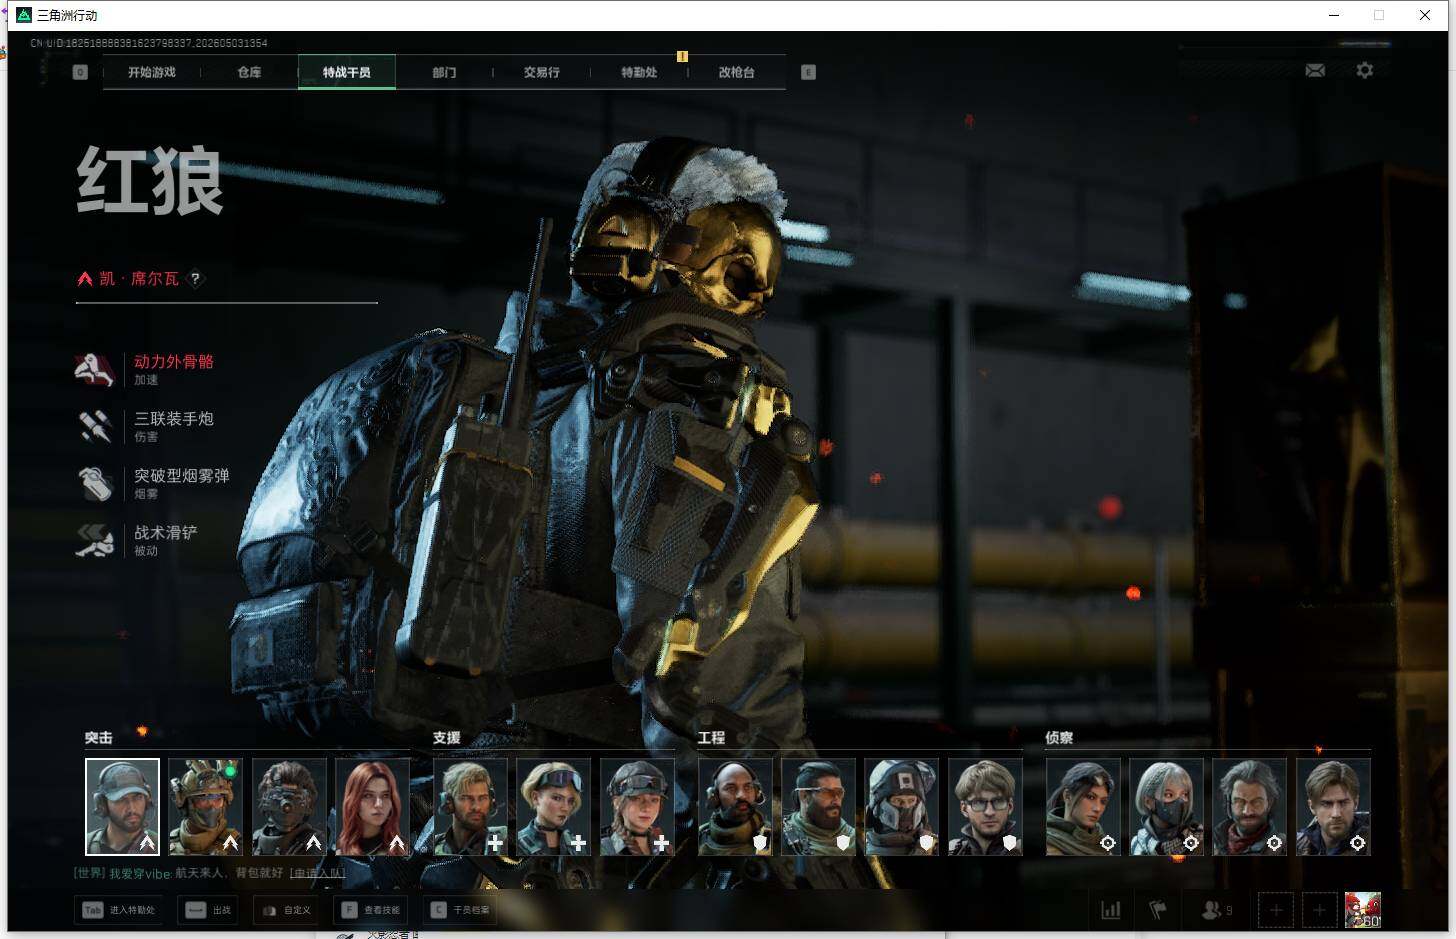Click the 出战 deploy button

coord(208,910)
